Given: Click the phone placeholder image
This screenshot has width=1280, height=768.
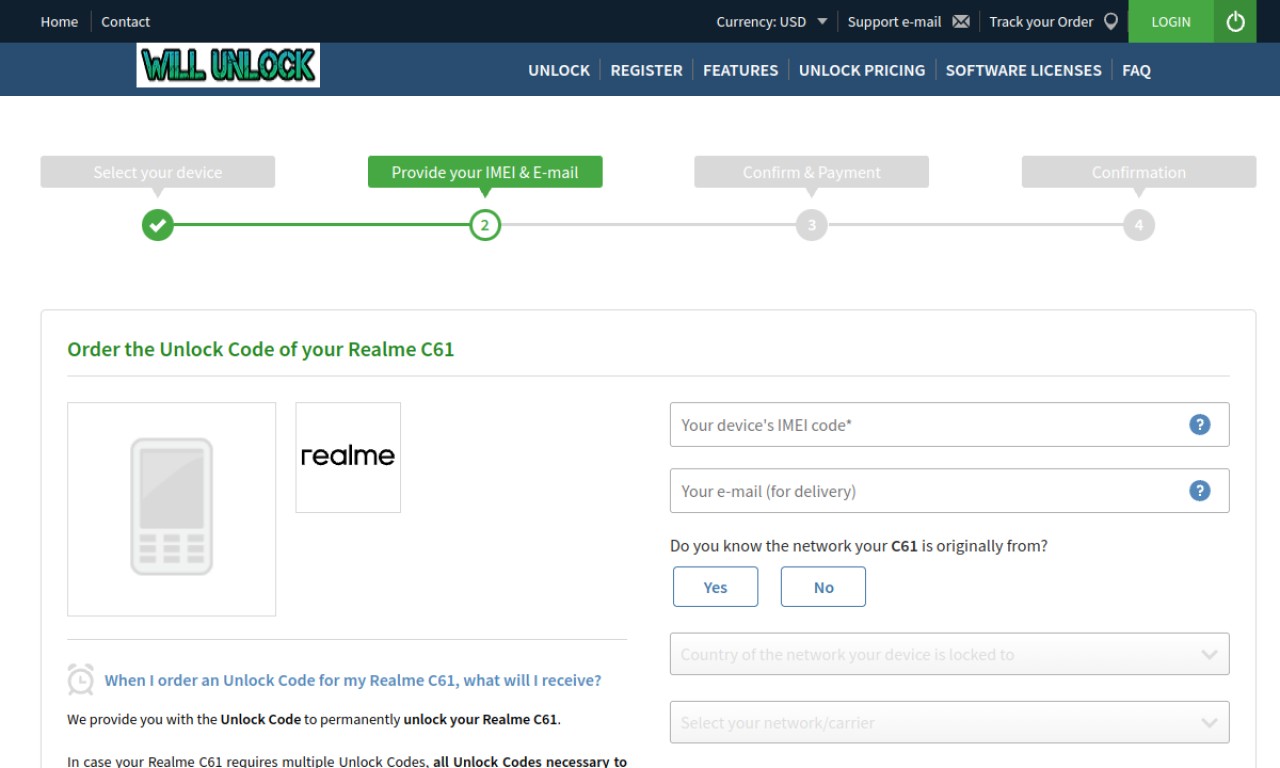Looking at the screenshot, I should (x=172, y=509).
